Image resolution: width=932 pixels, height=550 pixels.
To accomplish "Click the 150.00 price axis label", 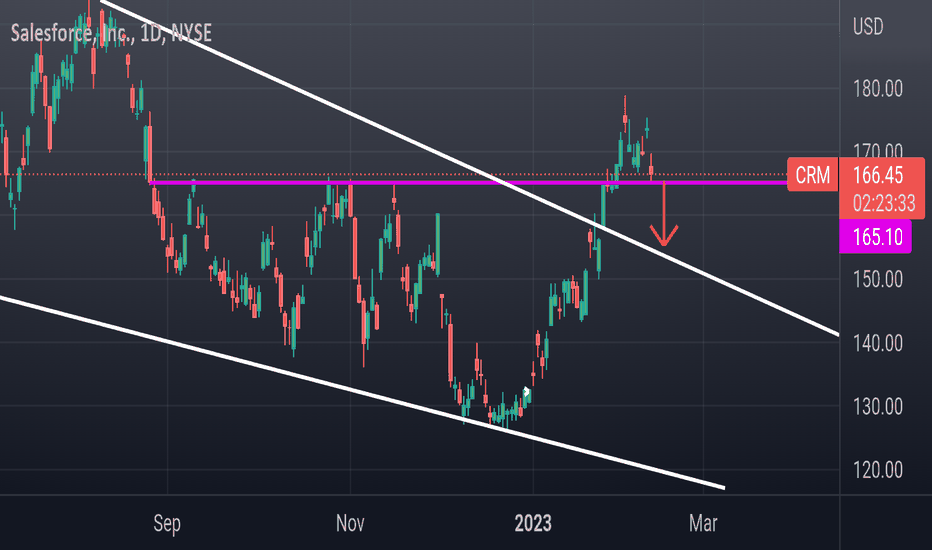I will [x=878, y=279].
